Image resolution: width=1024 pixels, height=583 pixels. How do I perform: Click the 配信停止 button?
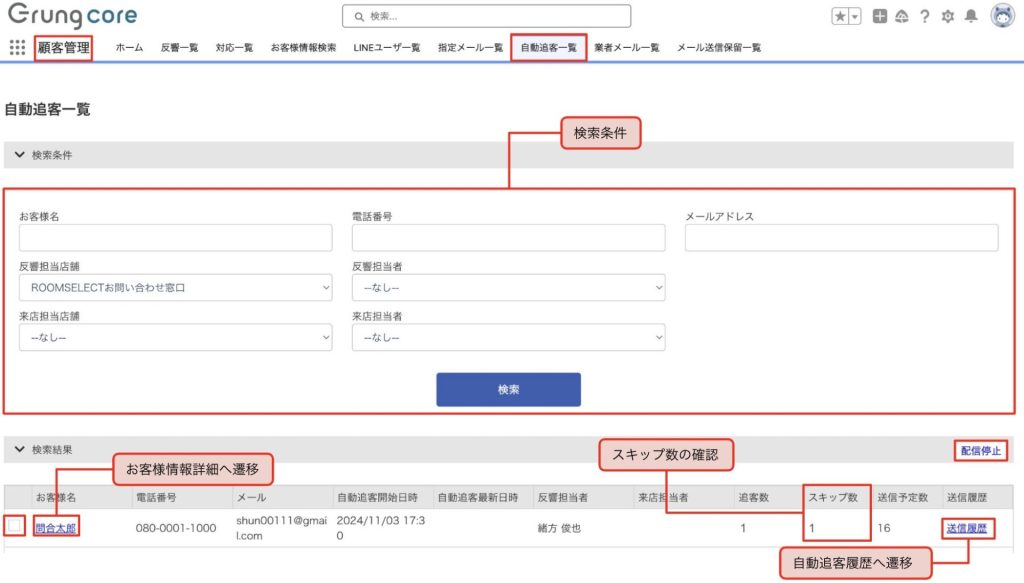[980, 451]
